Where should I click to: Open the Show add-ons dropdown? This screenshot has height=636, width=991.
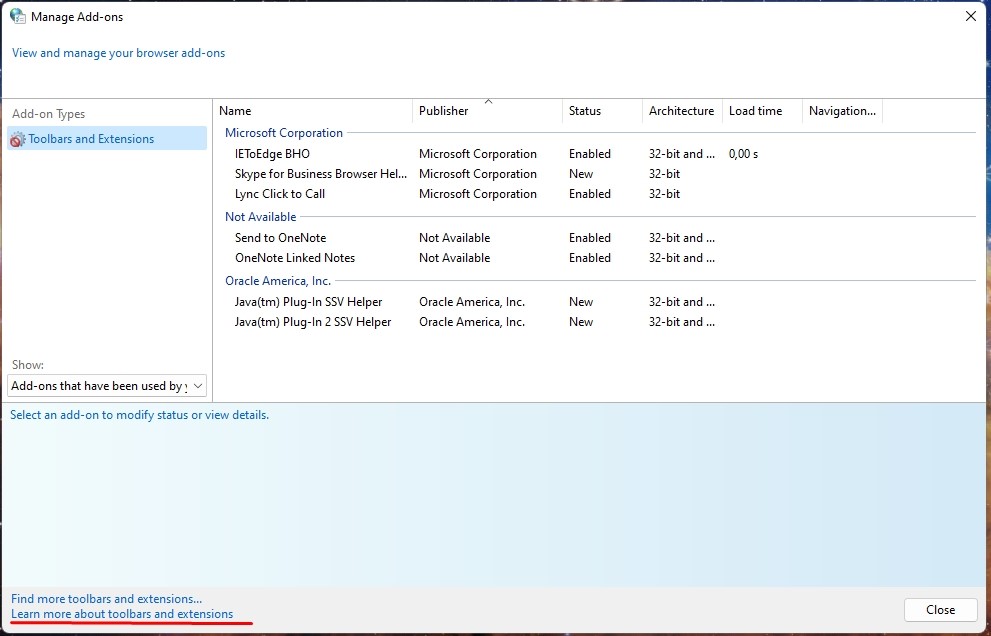pyautogui.click(x=107, y=386)
